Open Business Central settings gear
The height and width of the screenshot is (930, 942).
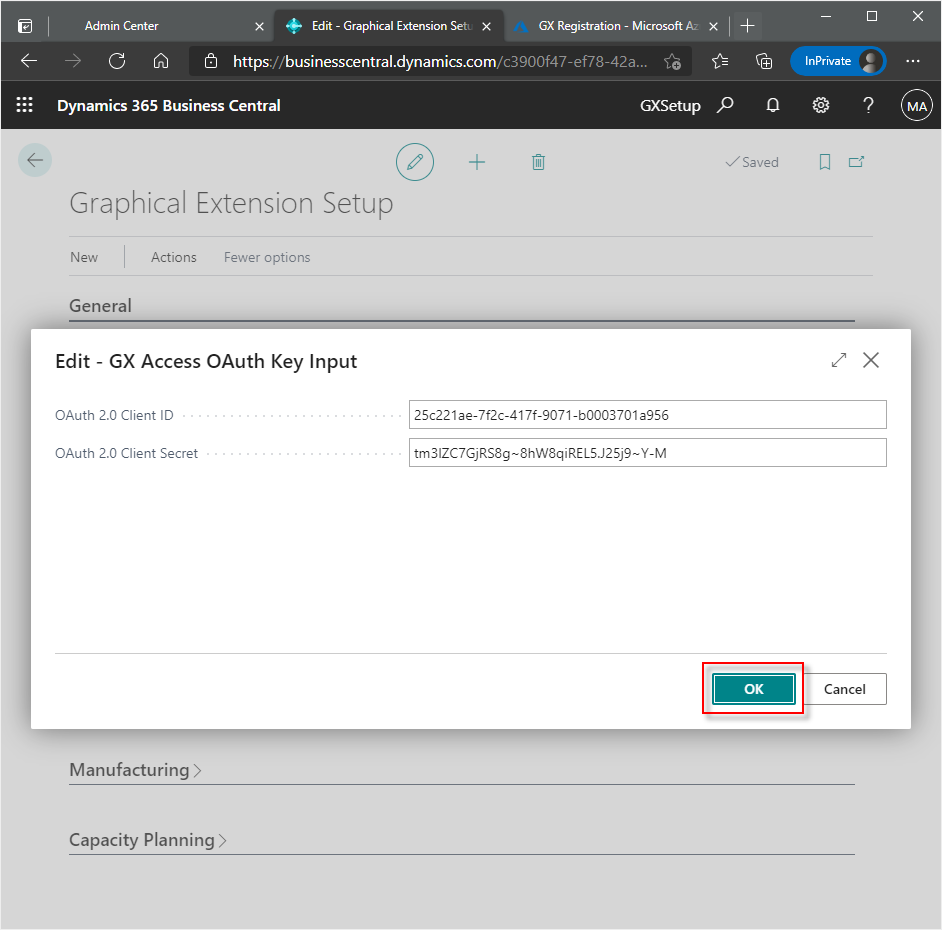pos(820,105)
